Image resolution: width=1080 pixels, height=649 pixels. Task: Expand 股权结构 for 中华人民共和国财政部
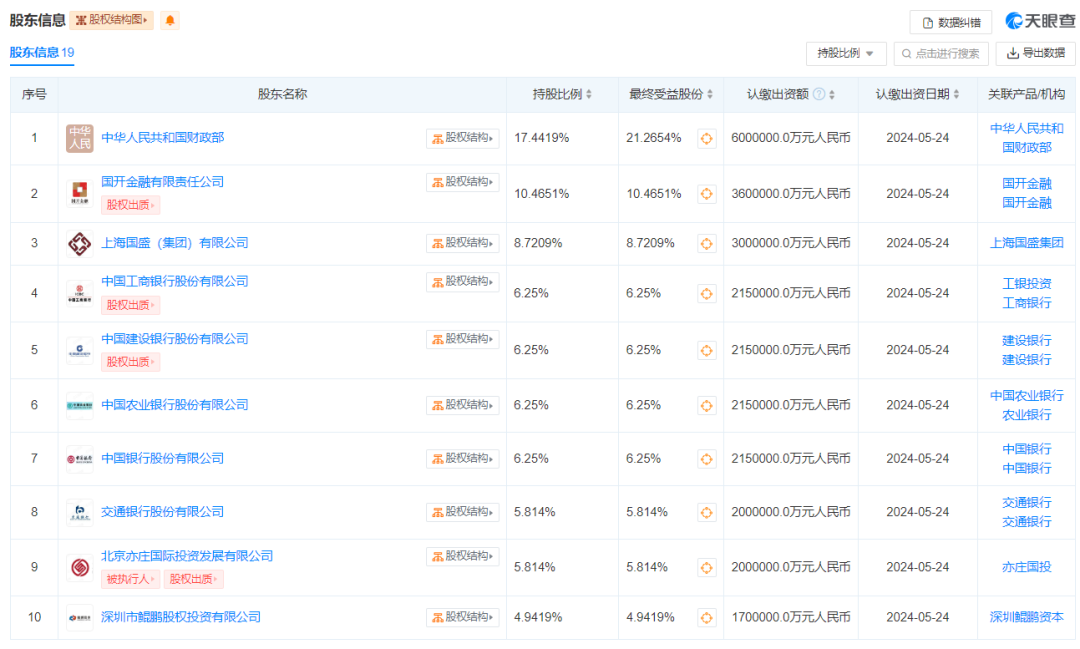point(462,138)
